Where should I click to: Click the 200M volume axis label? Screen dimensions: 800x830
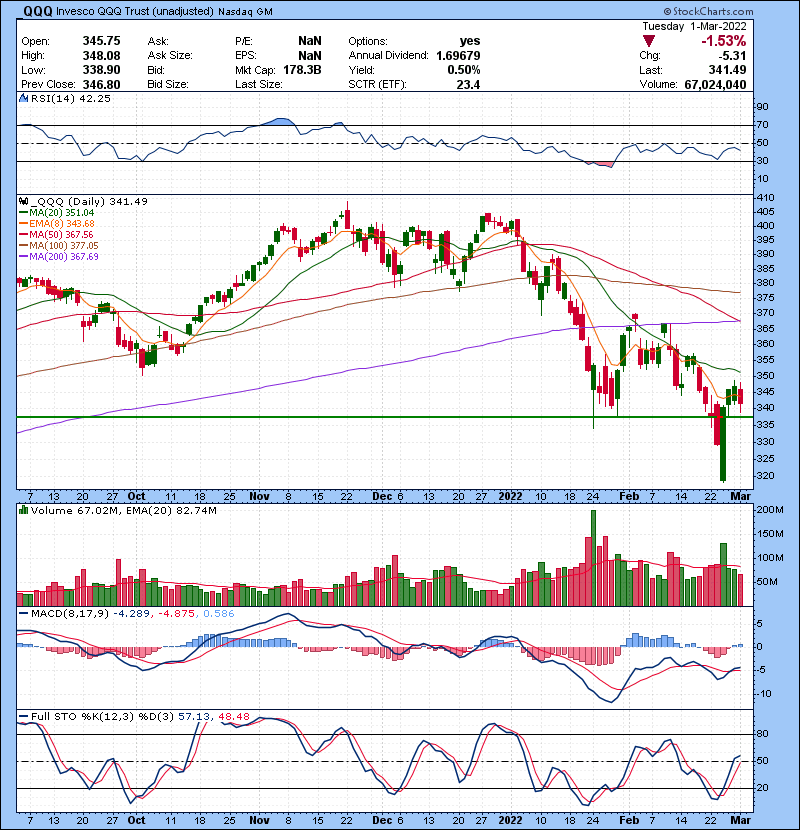(x=770, y=510)
